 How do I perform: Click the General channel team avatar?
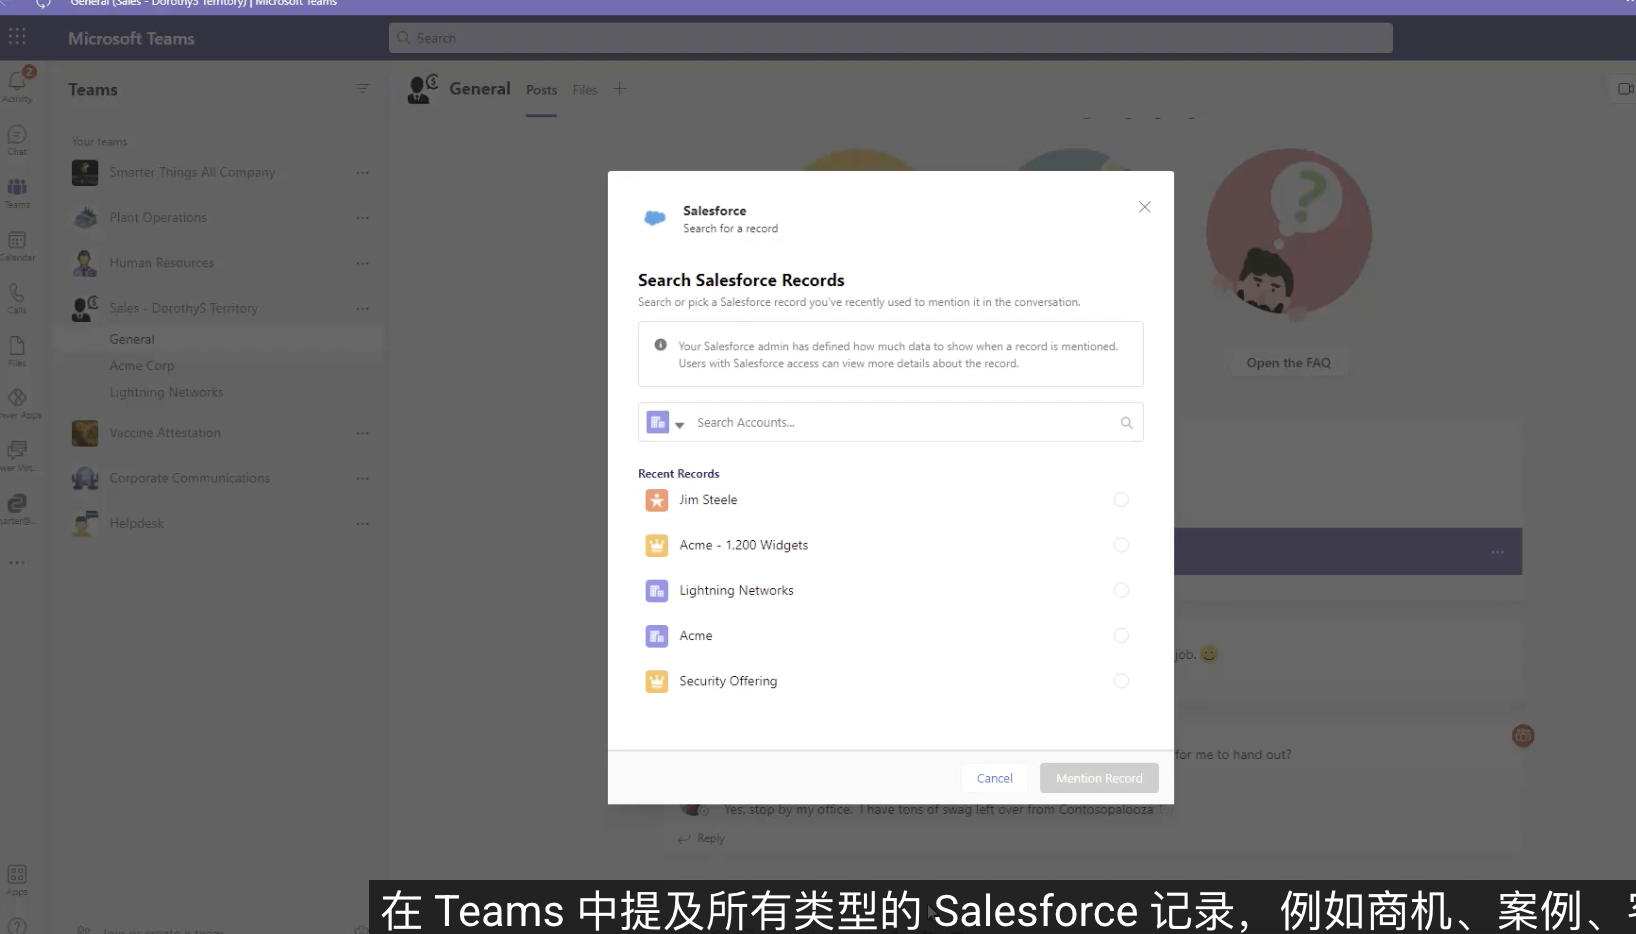click(423, 89)
